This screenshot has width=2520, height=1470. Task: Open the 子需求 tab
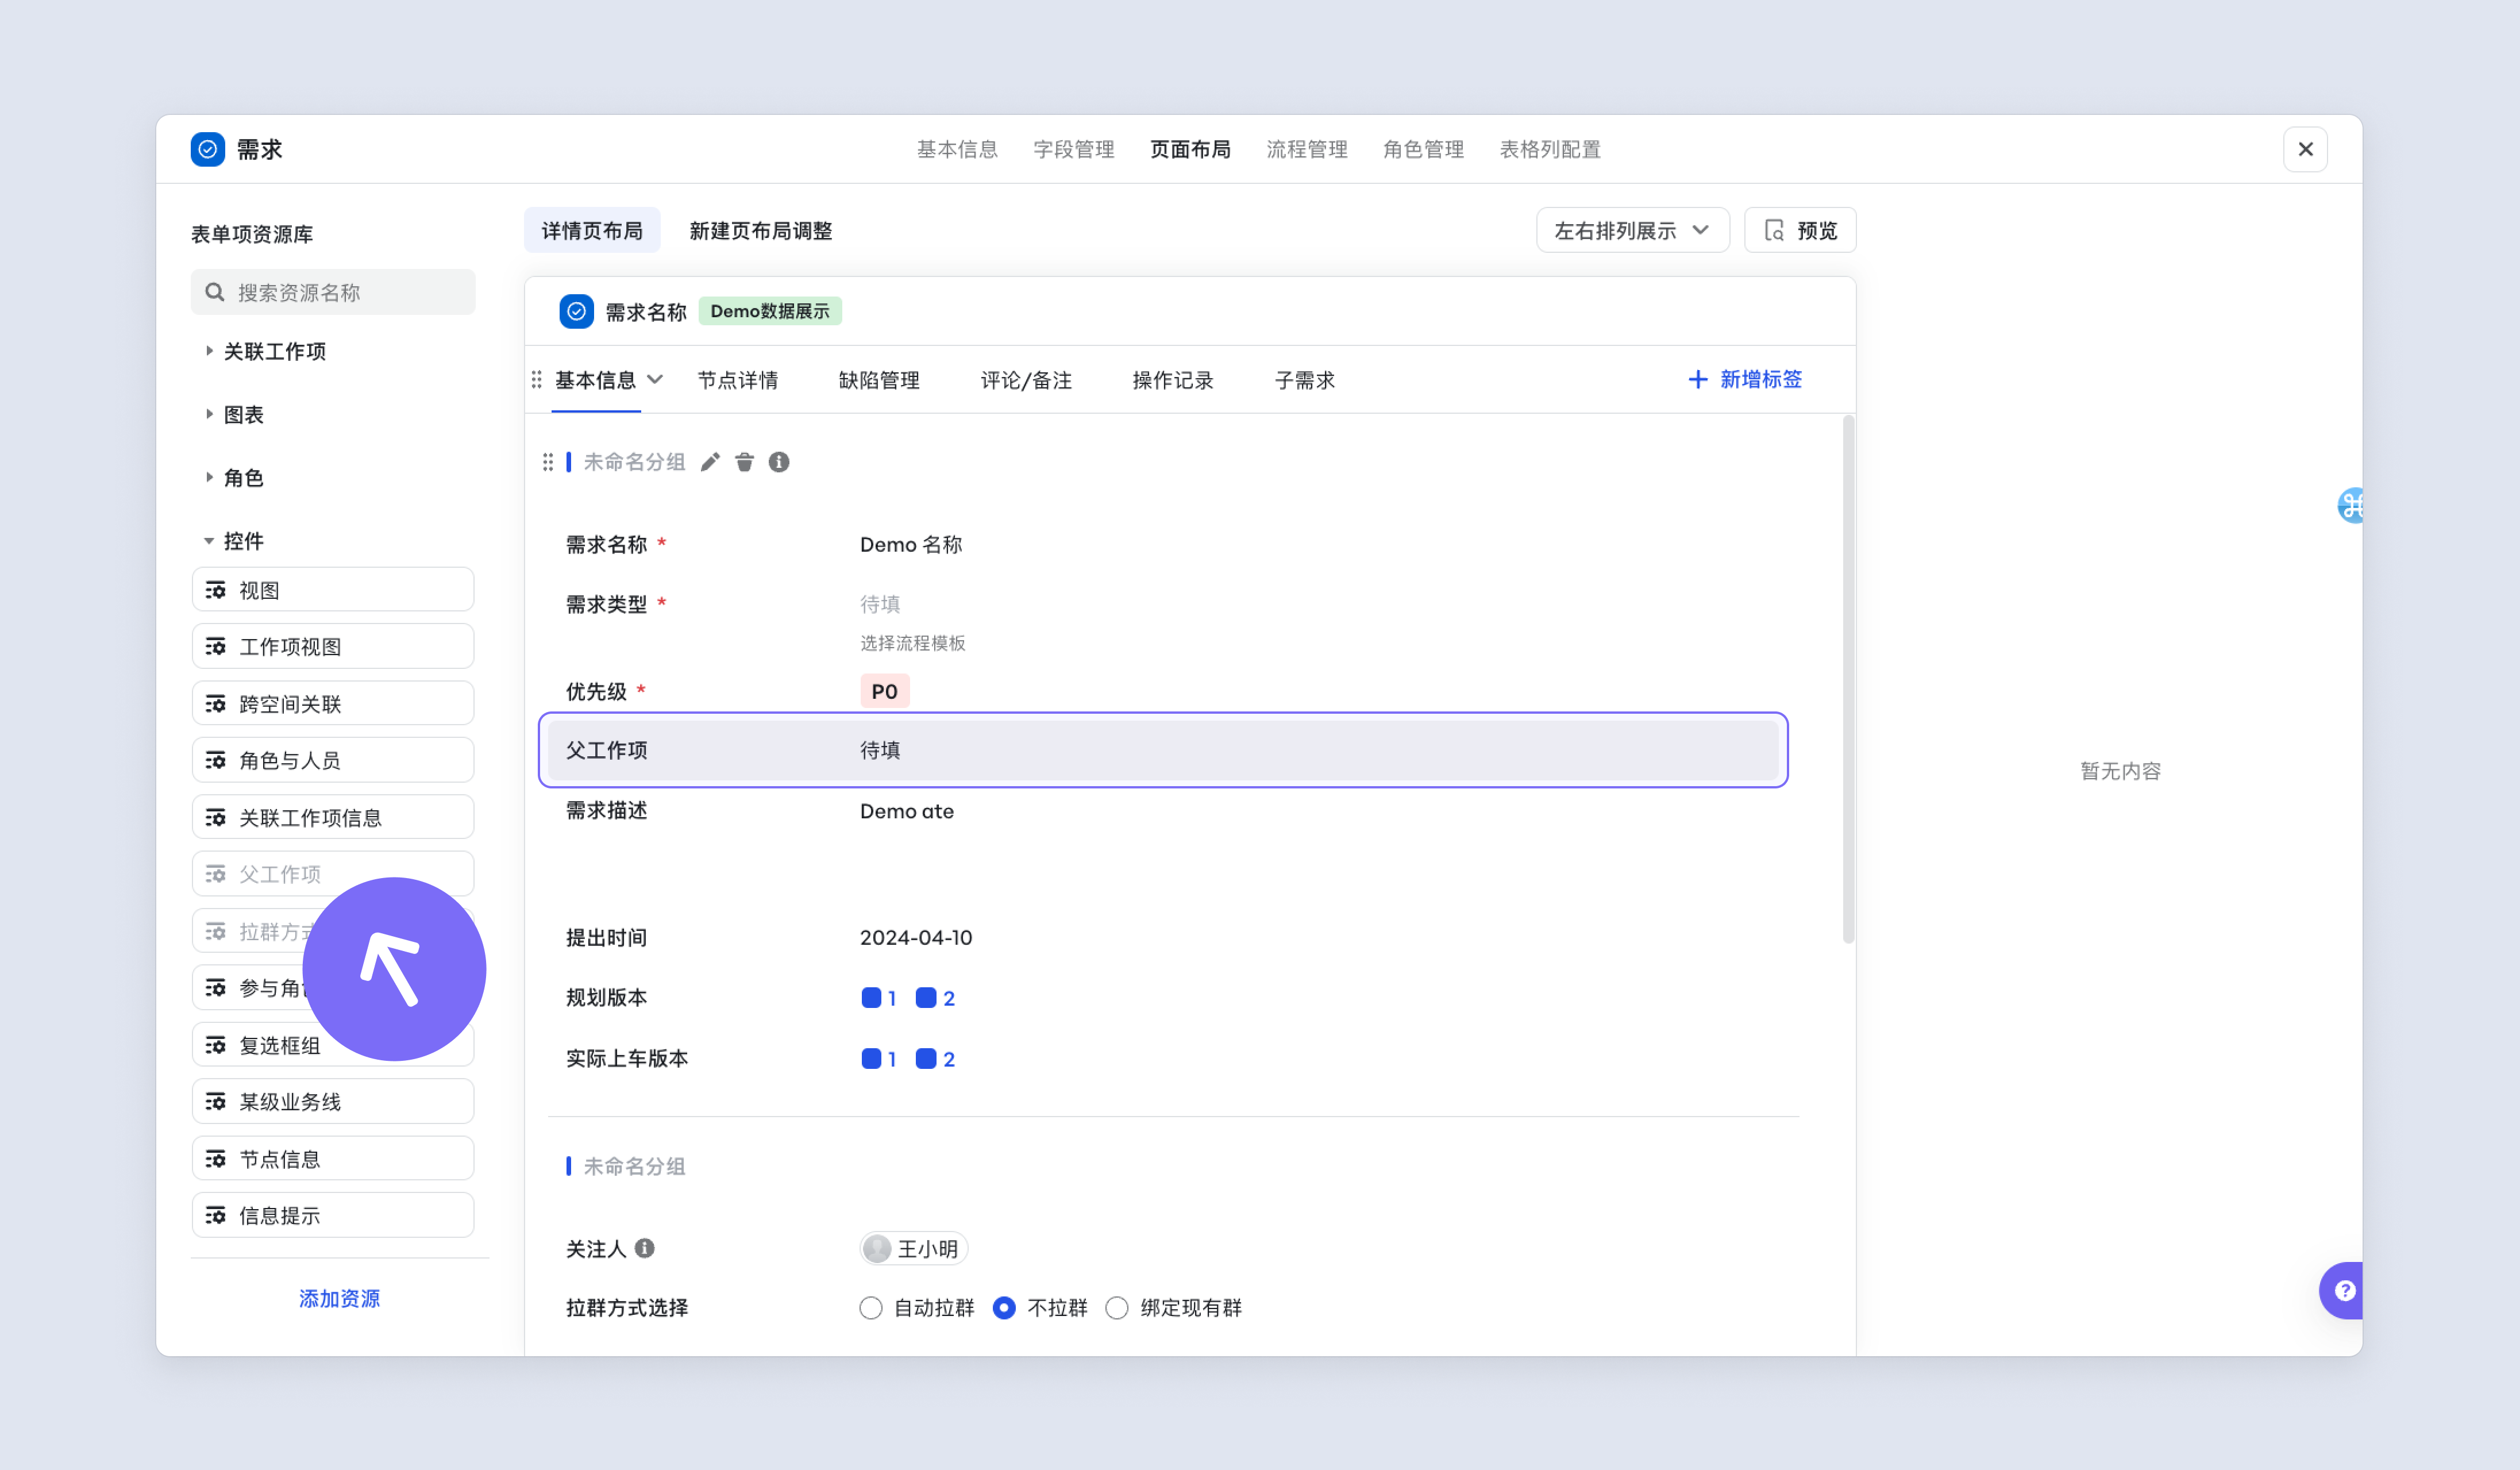point(1305,380)
